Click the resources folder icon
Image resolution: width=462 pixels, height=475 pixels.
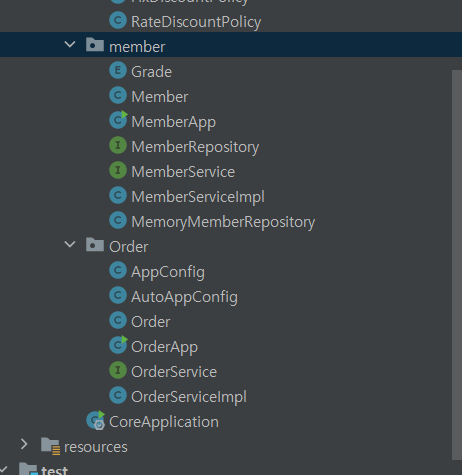[x=50, y=446]
